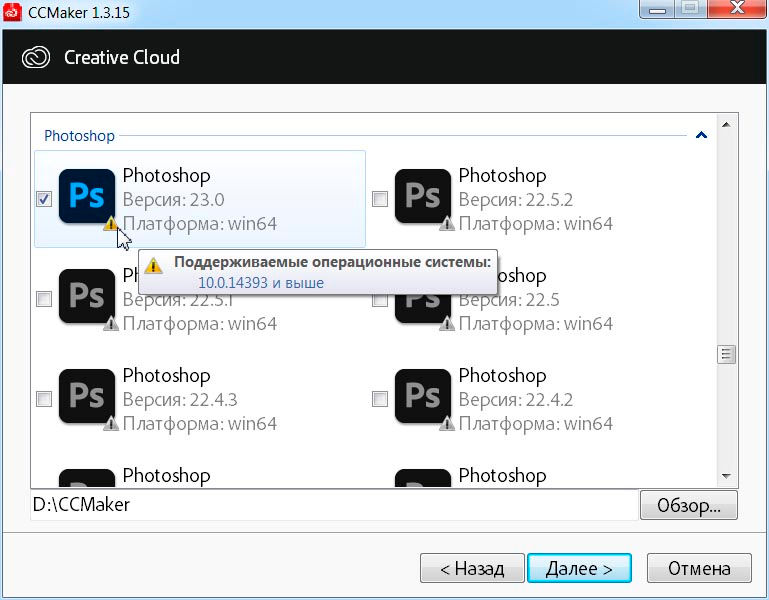The height and width of the screenshot is (600, 769).
Task: Click Платформа: win64 under version 22.4.3
Action: (200, 424)
